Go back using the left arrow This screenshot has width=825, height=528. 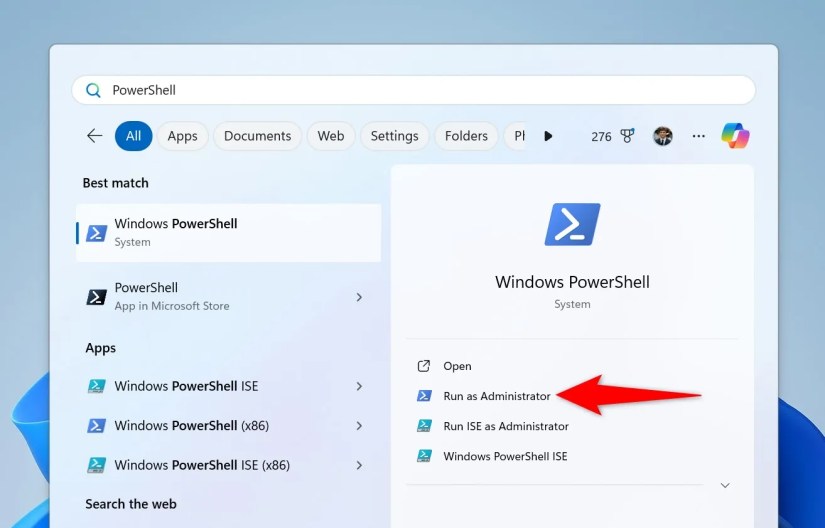click(x=94, y=136)
